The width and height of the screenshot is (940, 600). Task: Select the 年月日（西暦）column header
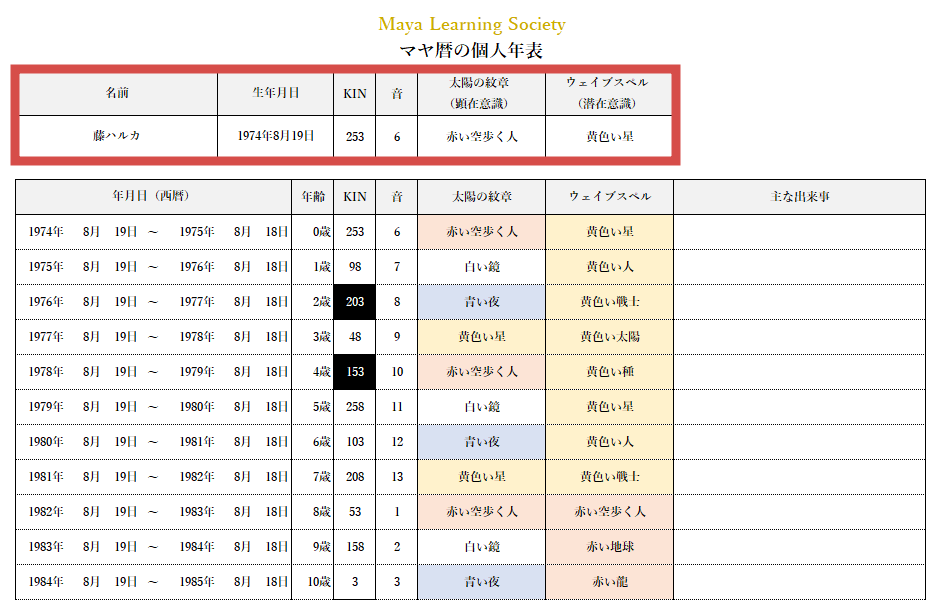point(153,196)
